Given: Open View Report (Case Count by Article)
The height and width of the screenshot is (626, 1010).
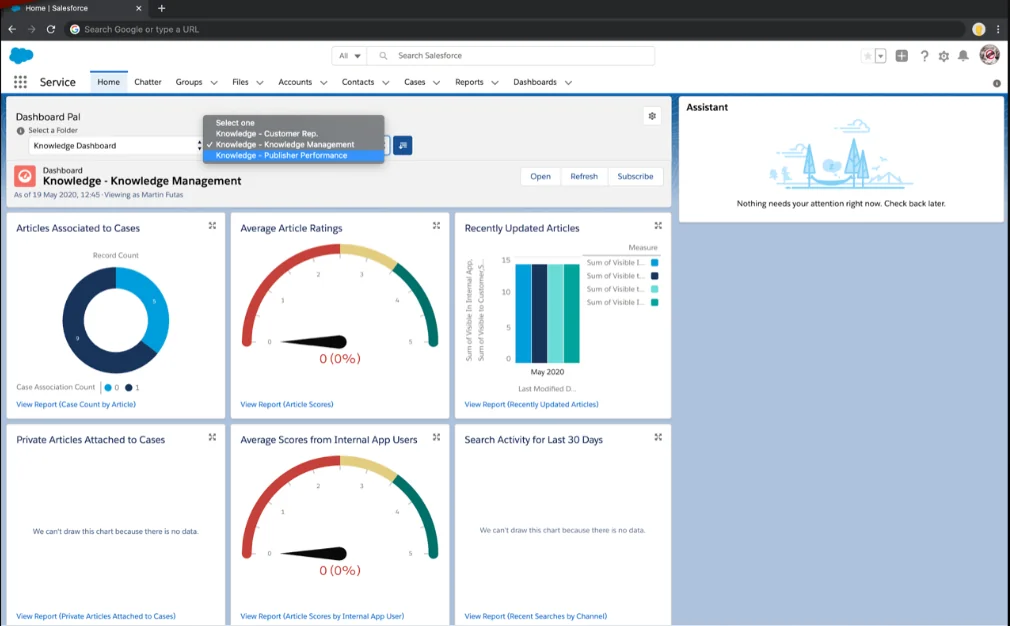Looking at the screenshot, I should (76, 404).
